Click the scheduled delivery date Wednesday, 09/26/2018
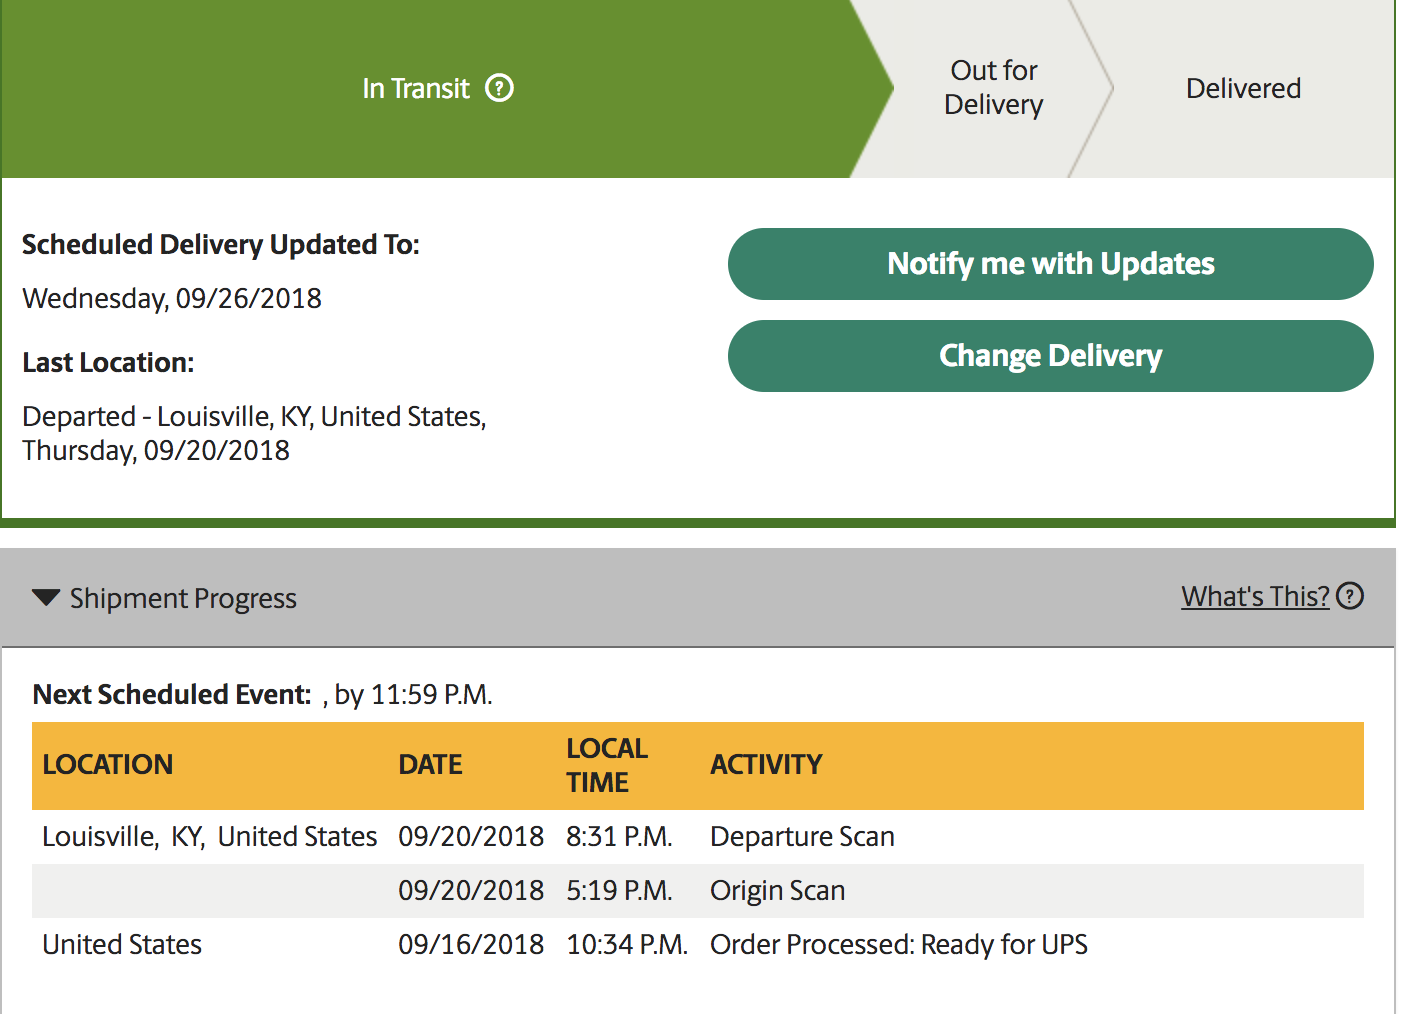Viewport: 1404px width, 1014px height. pos(172,298)
